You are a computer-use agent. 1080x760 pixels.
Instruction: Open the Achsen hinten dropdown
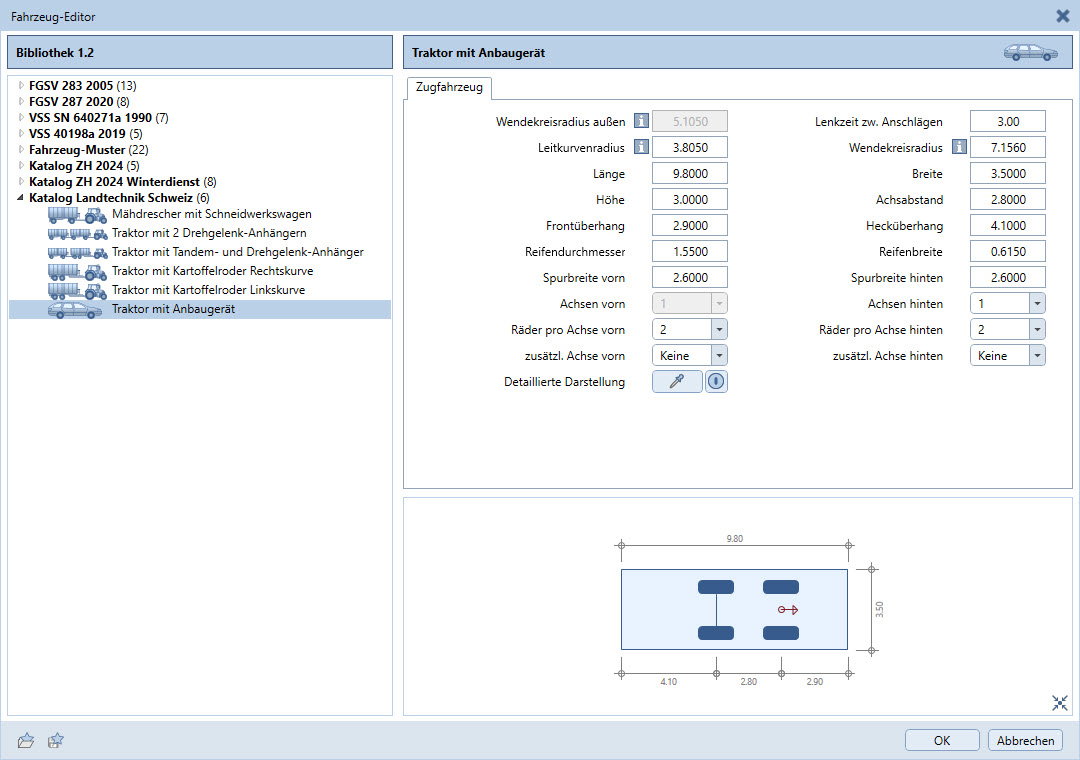coord(1037,303)
